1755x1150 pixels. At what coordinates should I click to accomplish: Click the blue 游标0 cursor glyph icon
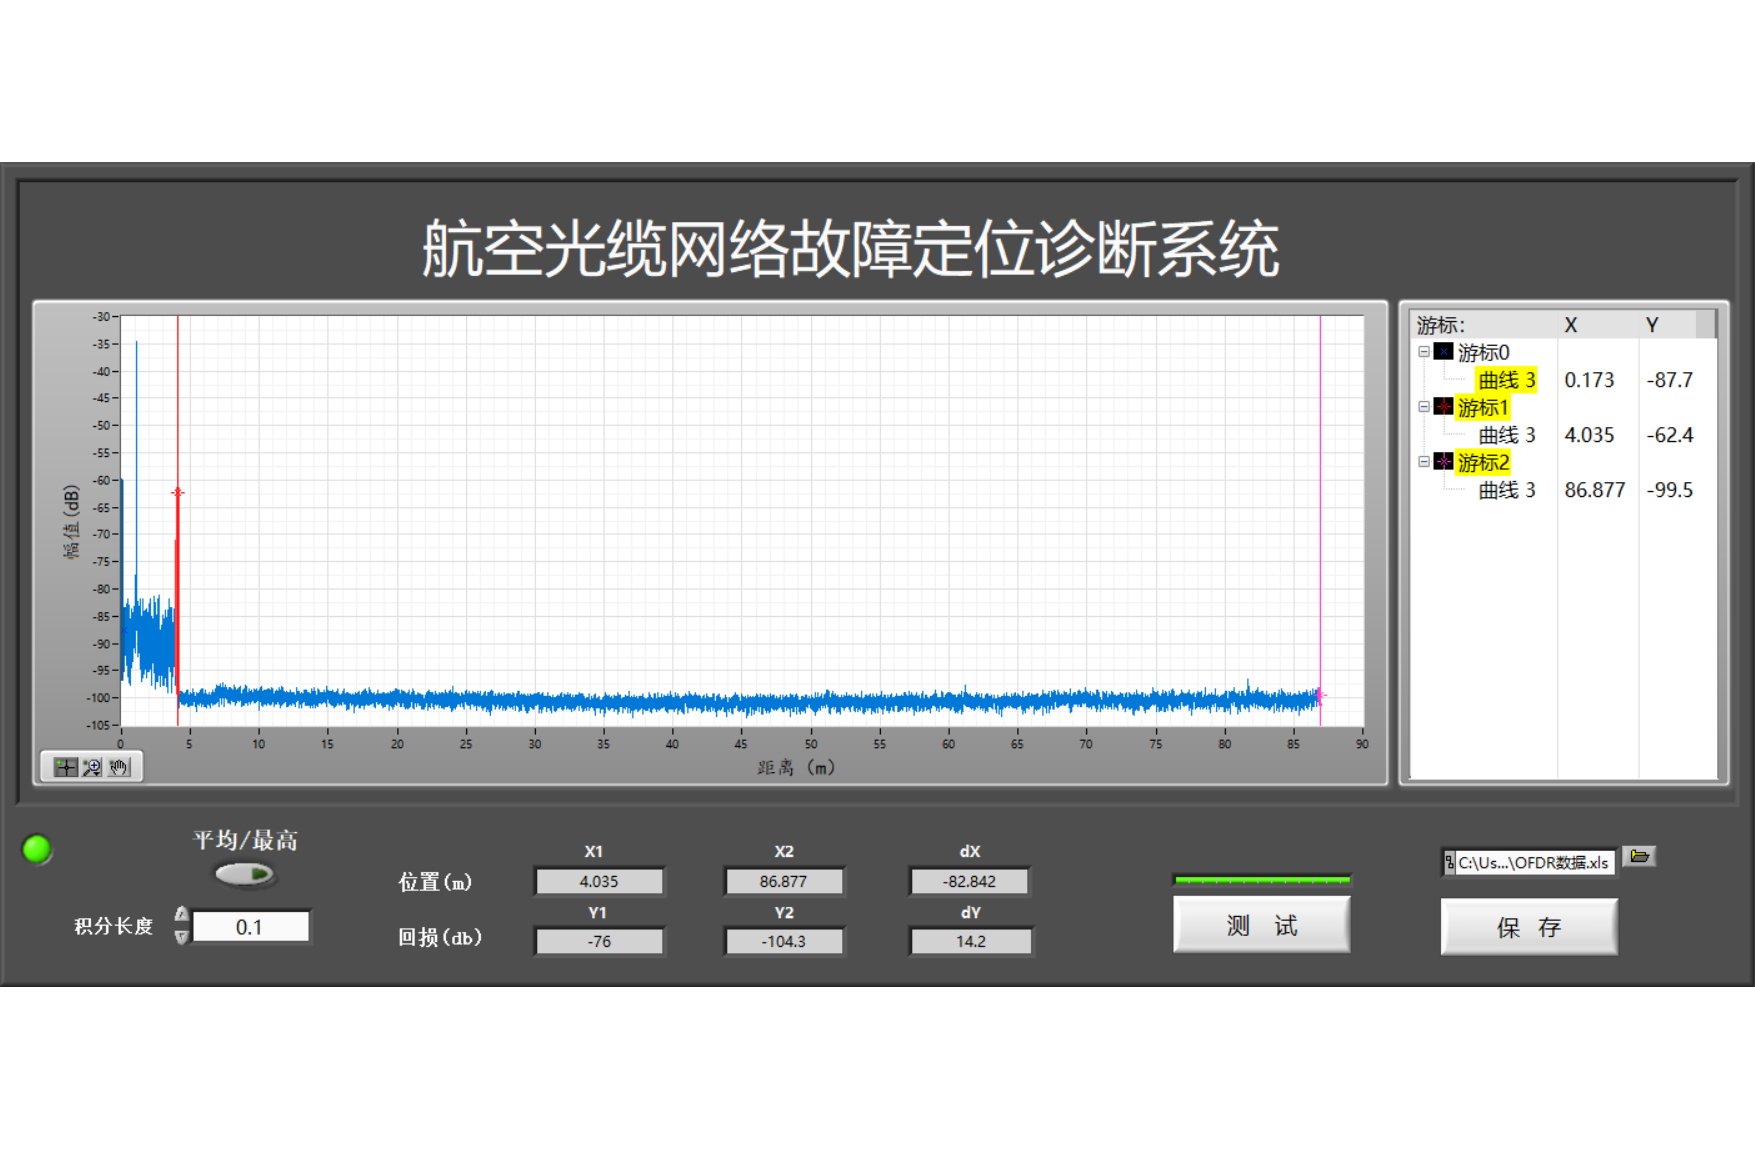tap(1443, 352)
